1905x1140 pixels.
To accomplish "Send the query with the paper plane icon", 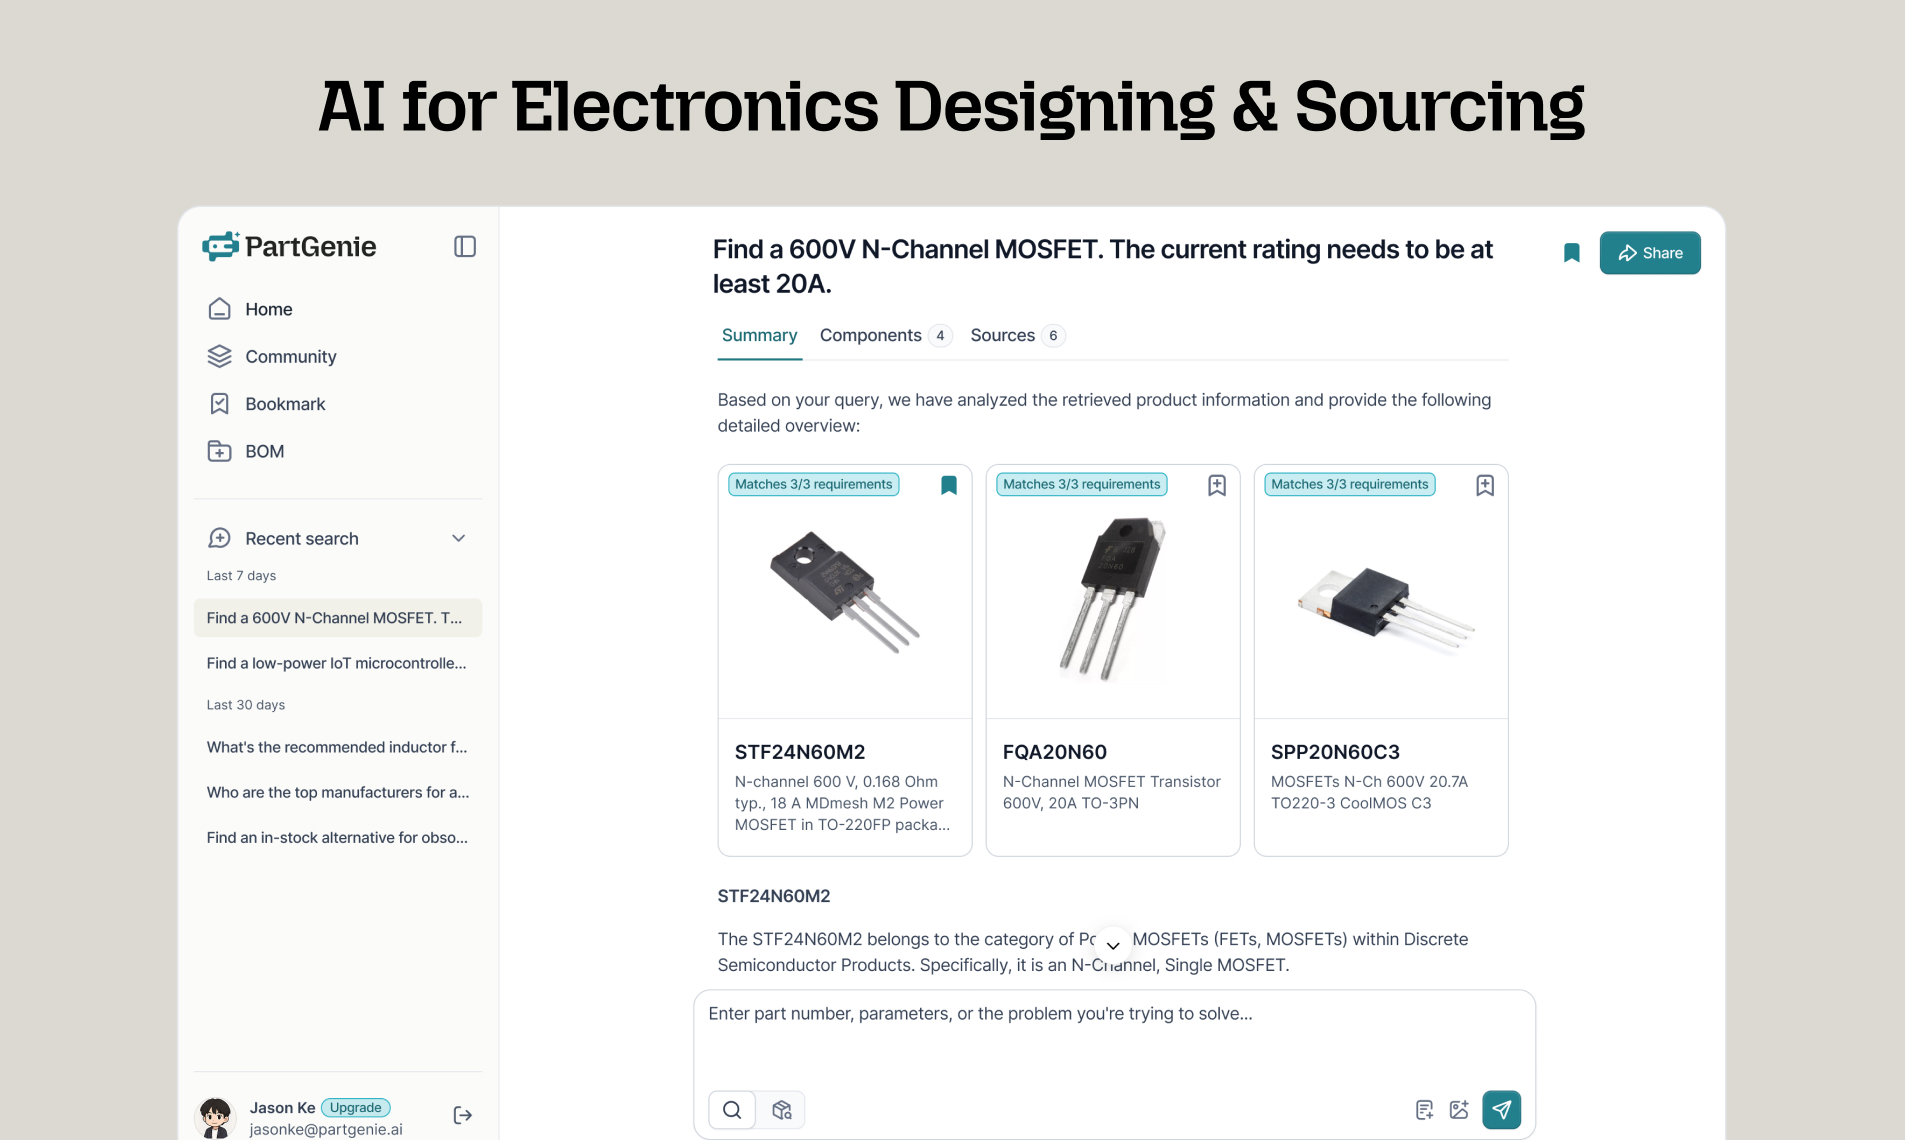I will point(1501,1109).
